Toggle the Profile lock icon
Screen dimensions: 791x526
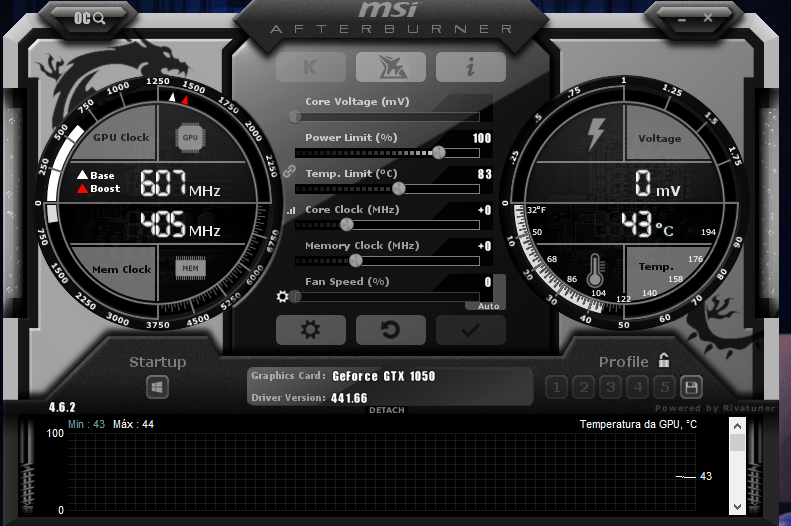coord(664,360)
